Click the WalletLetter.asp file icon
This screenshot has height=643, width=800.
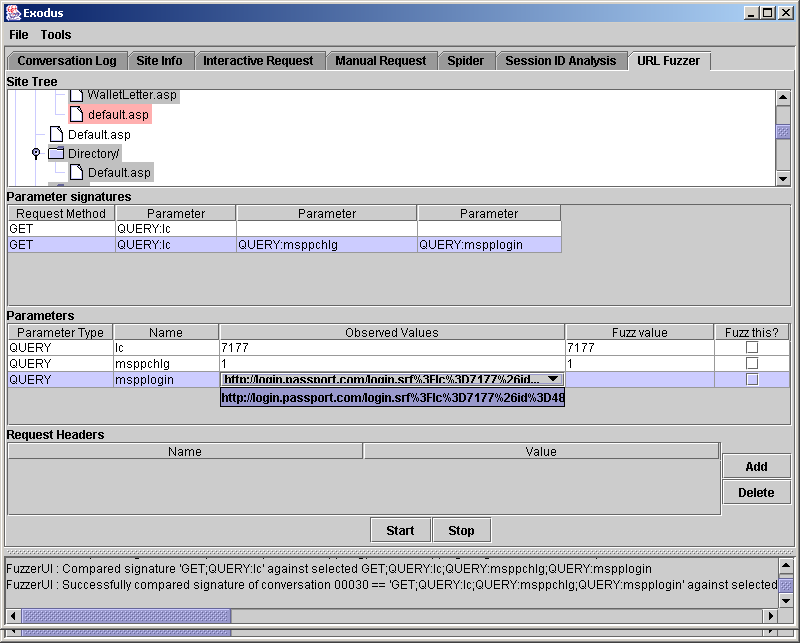(x=76, y=95)
